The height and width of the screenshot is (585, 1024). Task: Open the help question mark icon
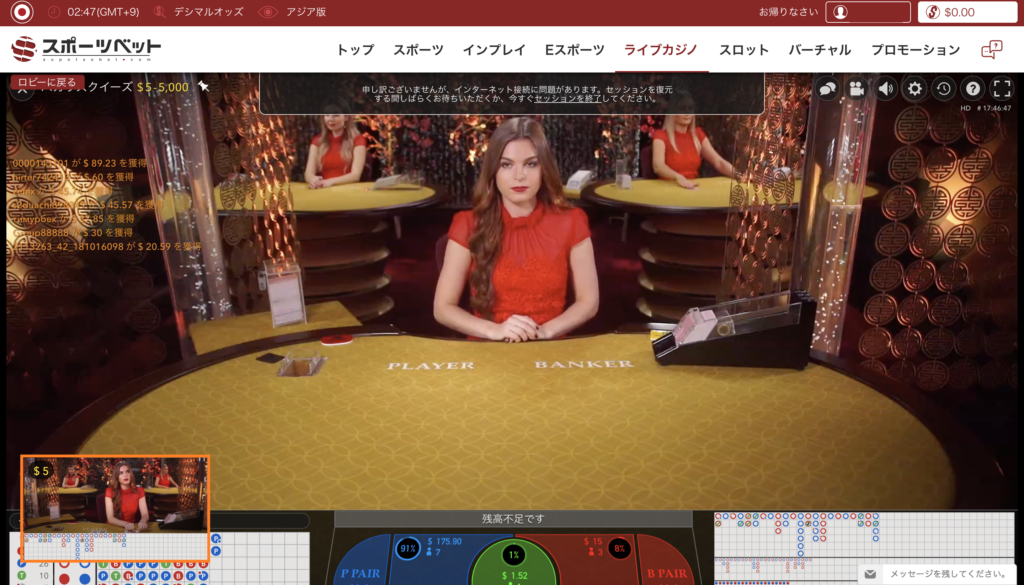(972, 88)
